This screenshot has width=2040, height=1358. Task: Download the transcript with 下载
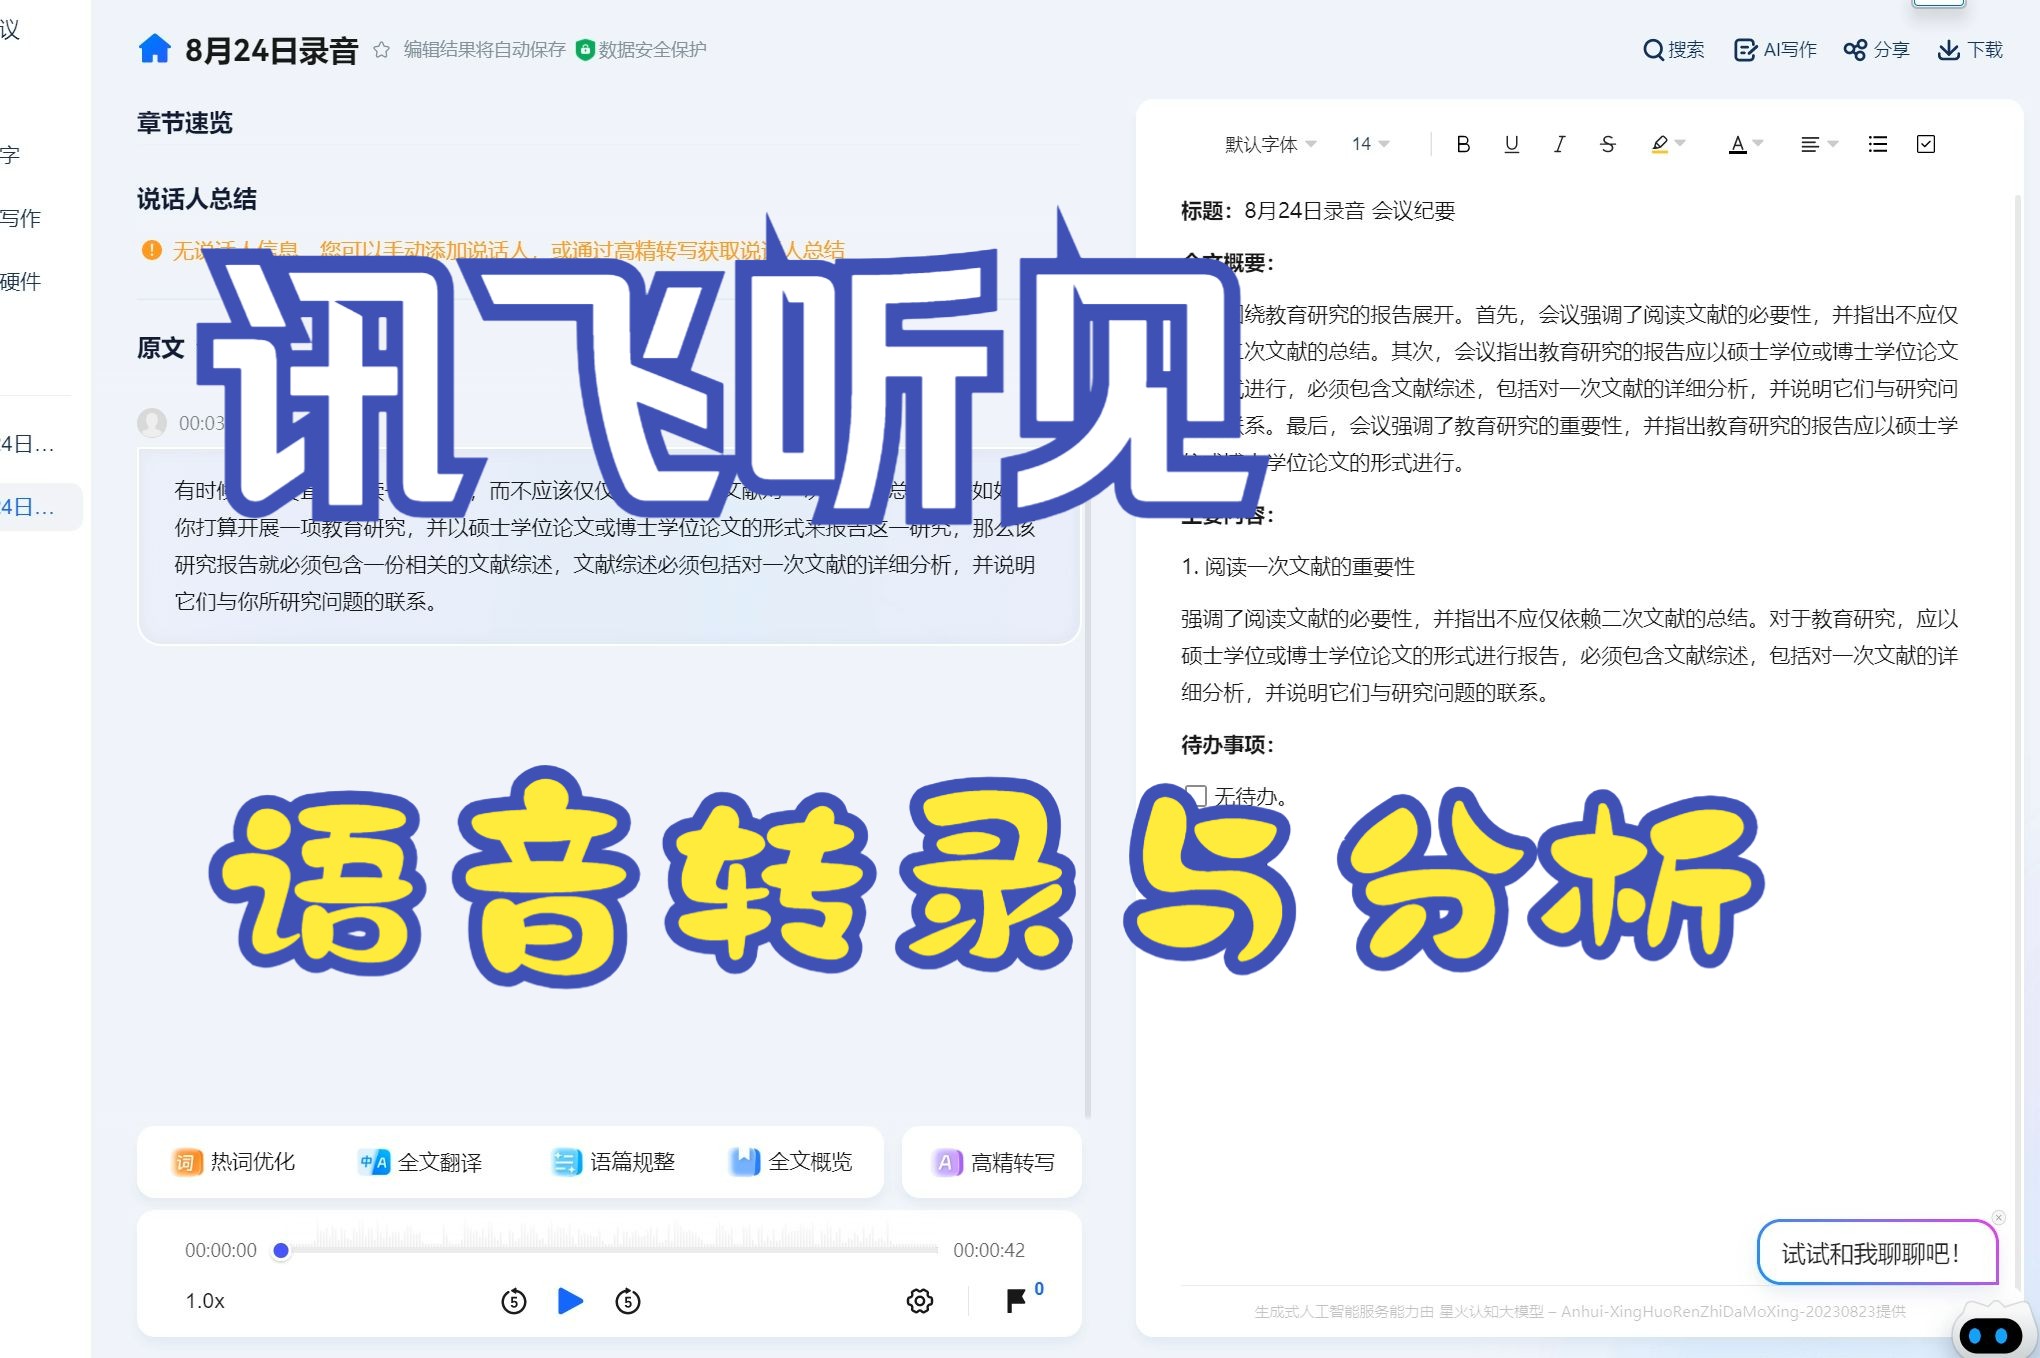tap(1970, 50)
